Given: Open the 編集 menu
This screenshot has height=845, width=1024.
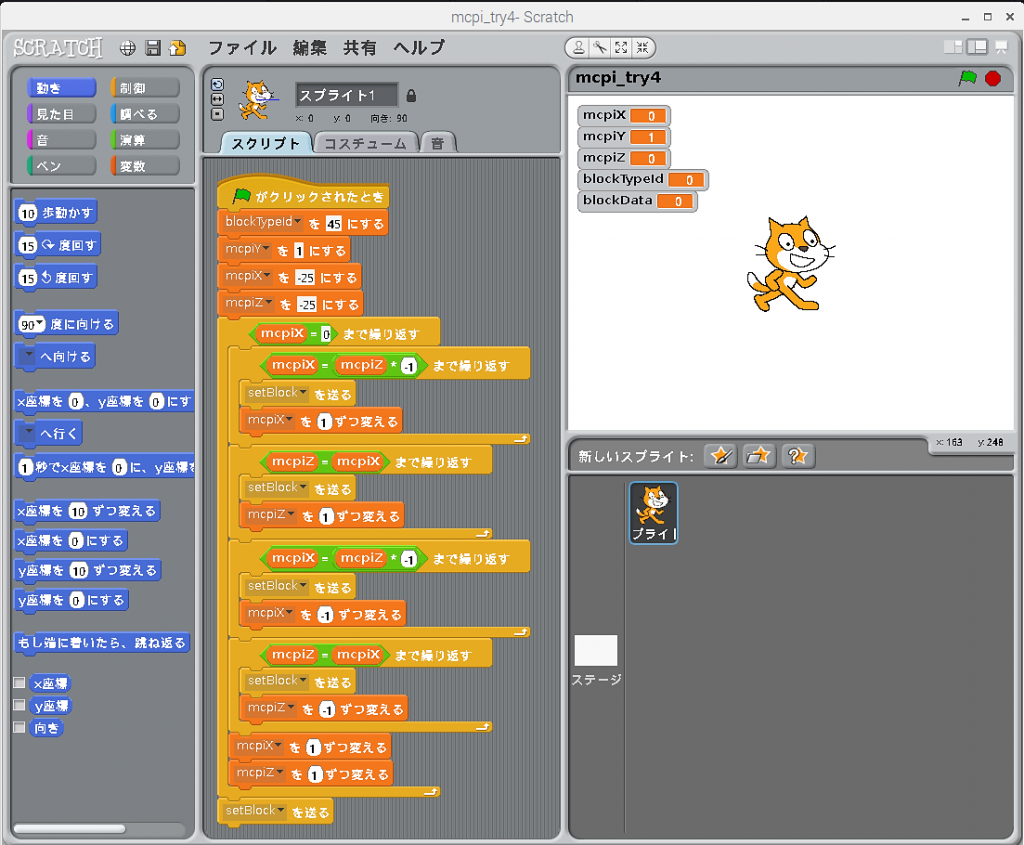Looking at the screenshot, I should (310, 48).
